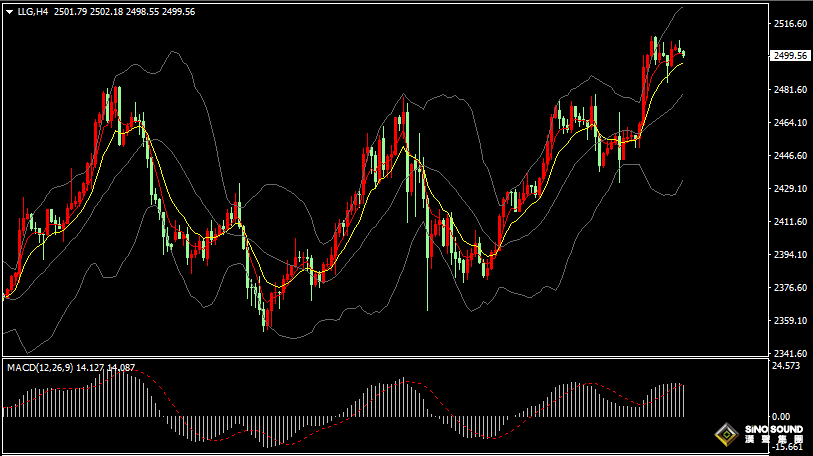Click the 2429.10 price axis label
This screenshot has height=456, width=813.
coord(791,189)
